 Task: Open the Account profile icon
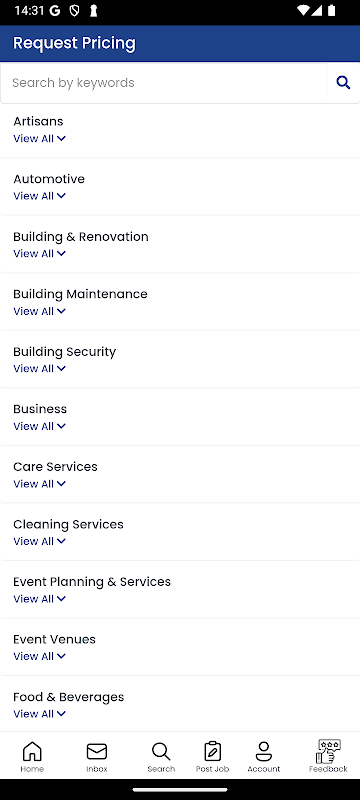point(264,751)
